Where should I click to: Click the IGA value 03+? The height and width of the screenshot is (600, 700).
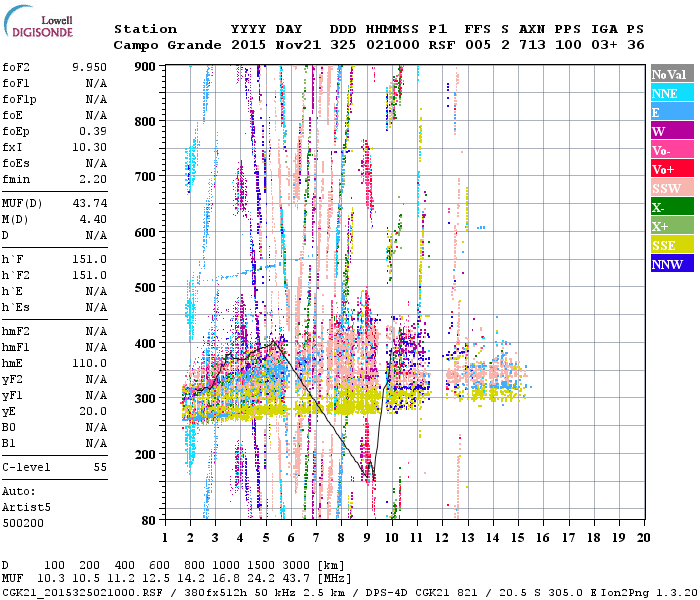[604, 45]
